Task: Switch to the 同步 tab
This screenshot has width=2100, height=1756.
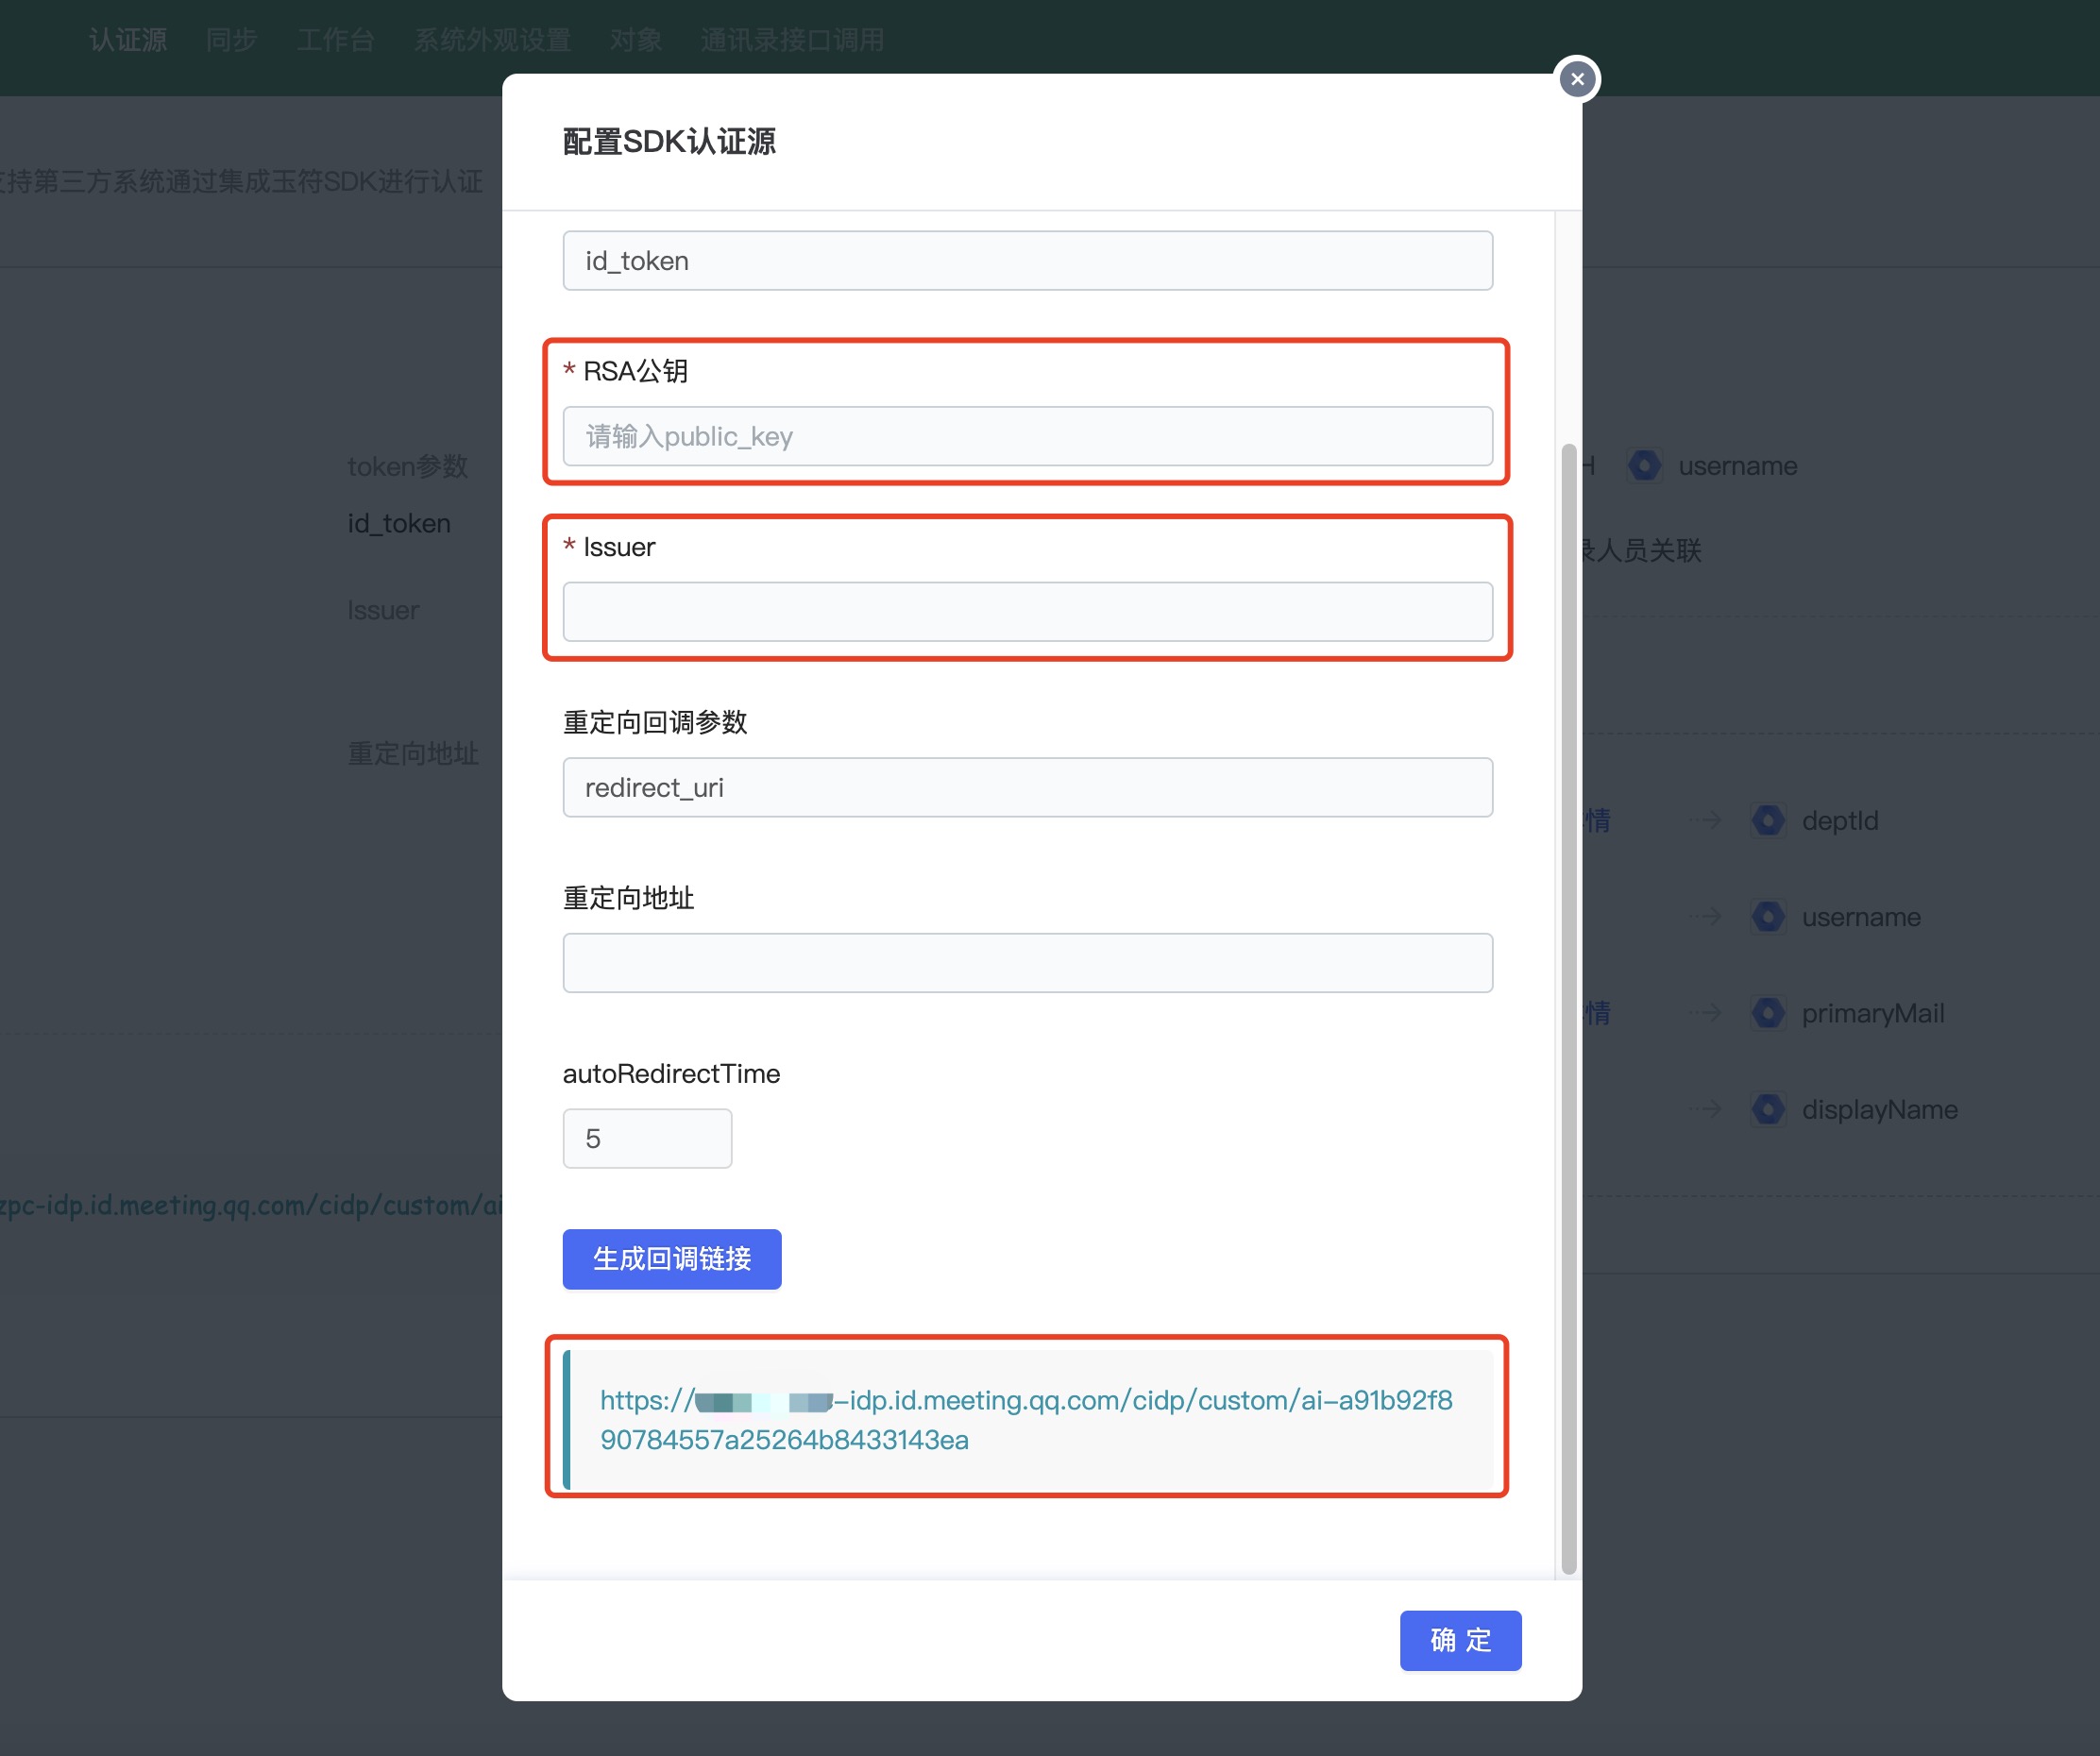Action: click(x=232, y=40)
